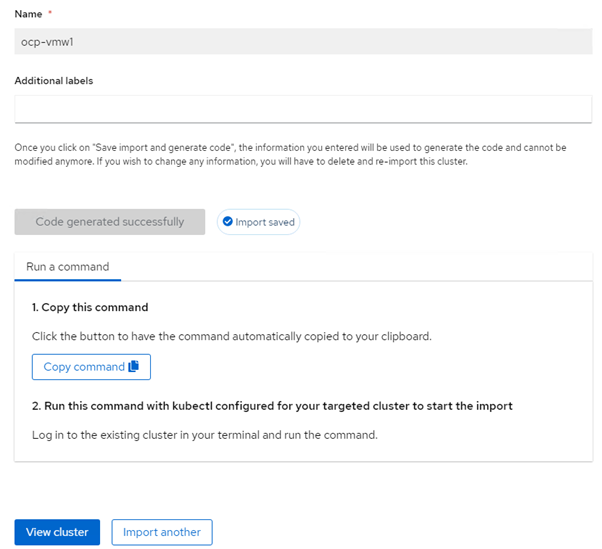Click the Additional labels field label
This screenshot has width=602, height=549.
pos(54,80)
